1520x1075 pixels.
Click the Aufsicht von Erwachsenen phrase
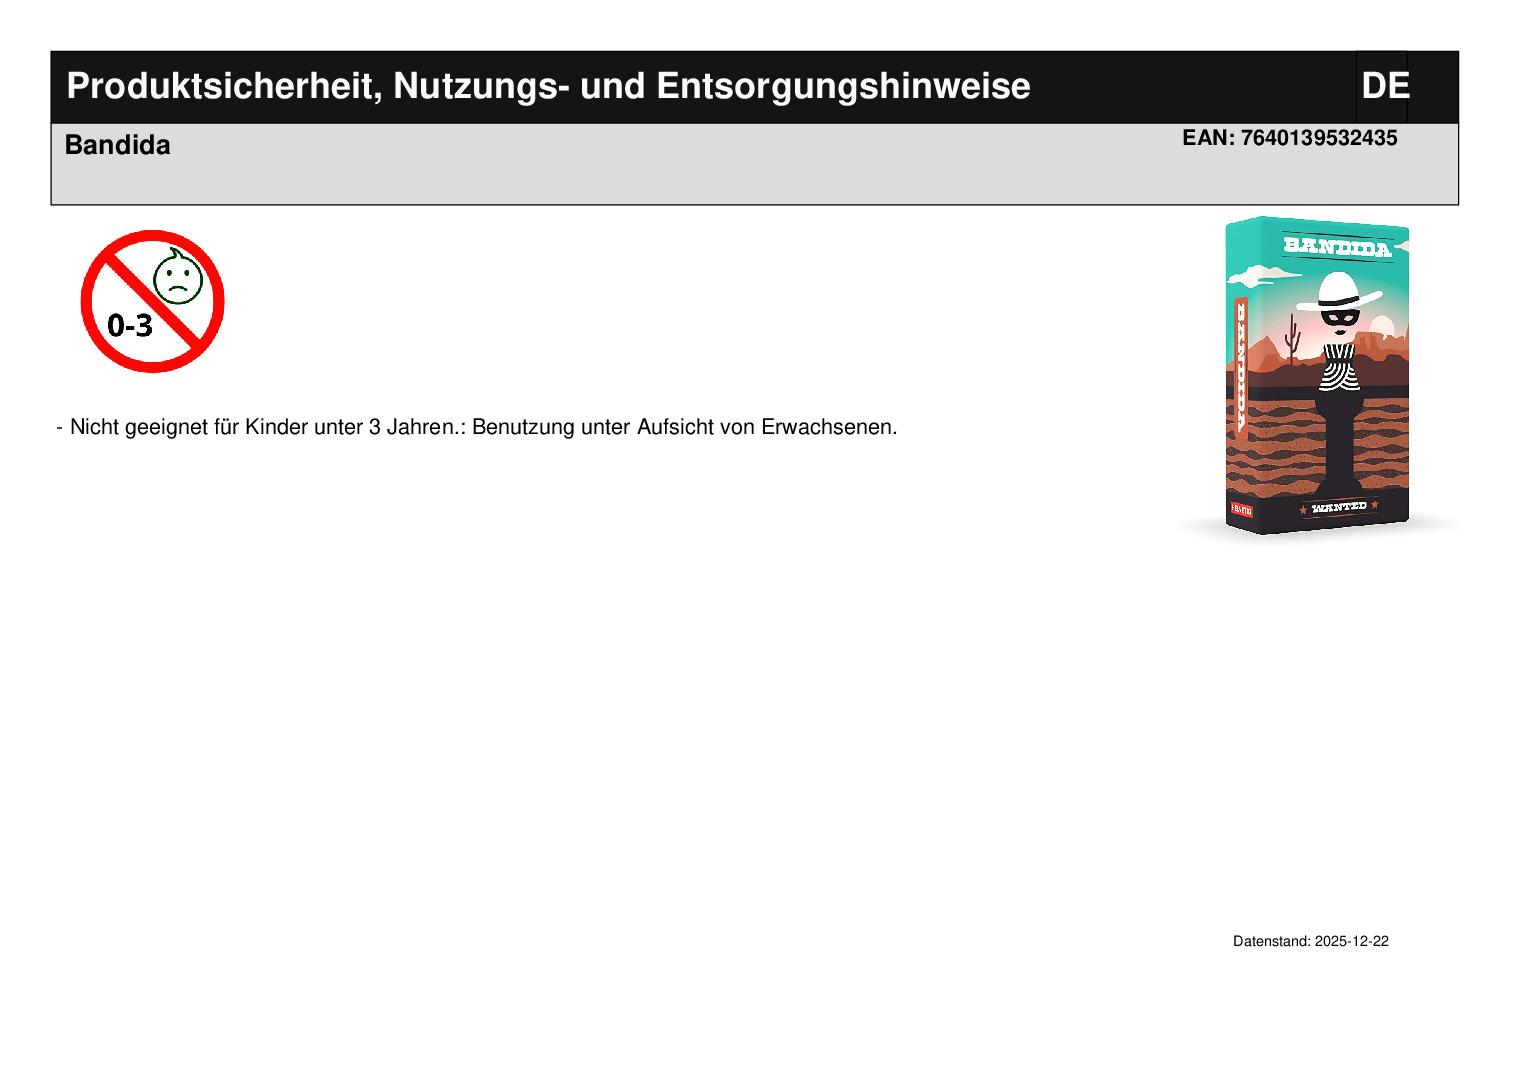pos(767,427)
